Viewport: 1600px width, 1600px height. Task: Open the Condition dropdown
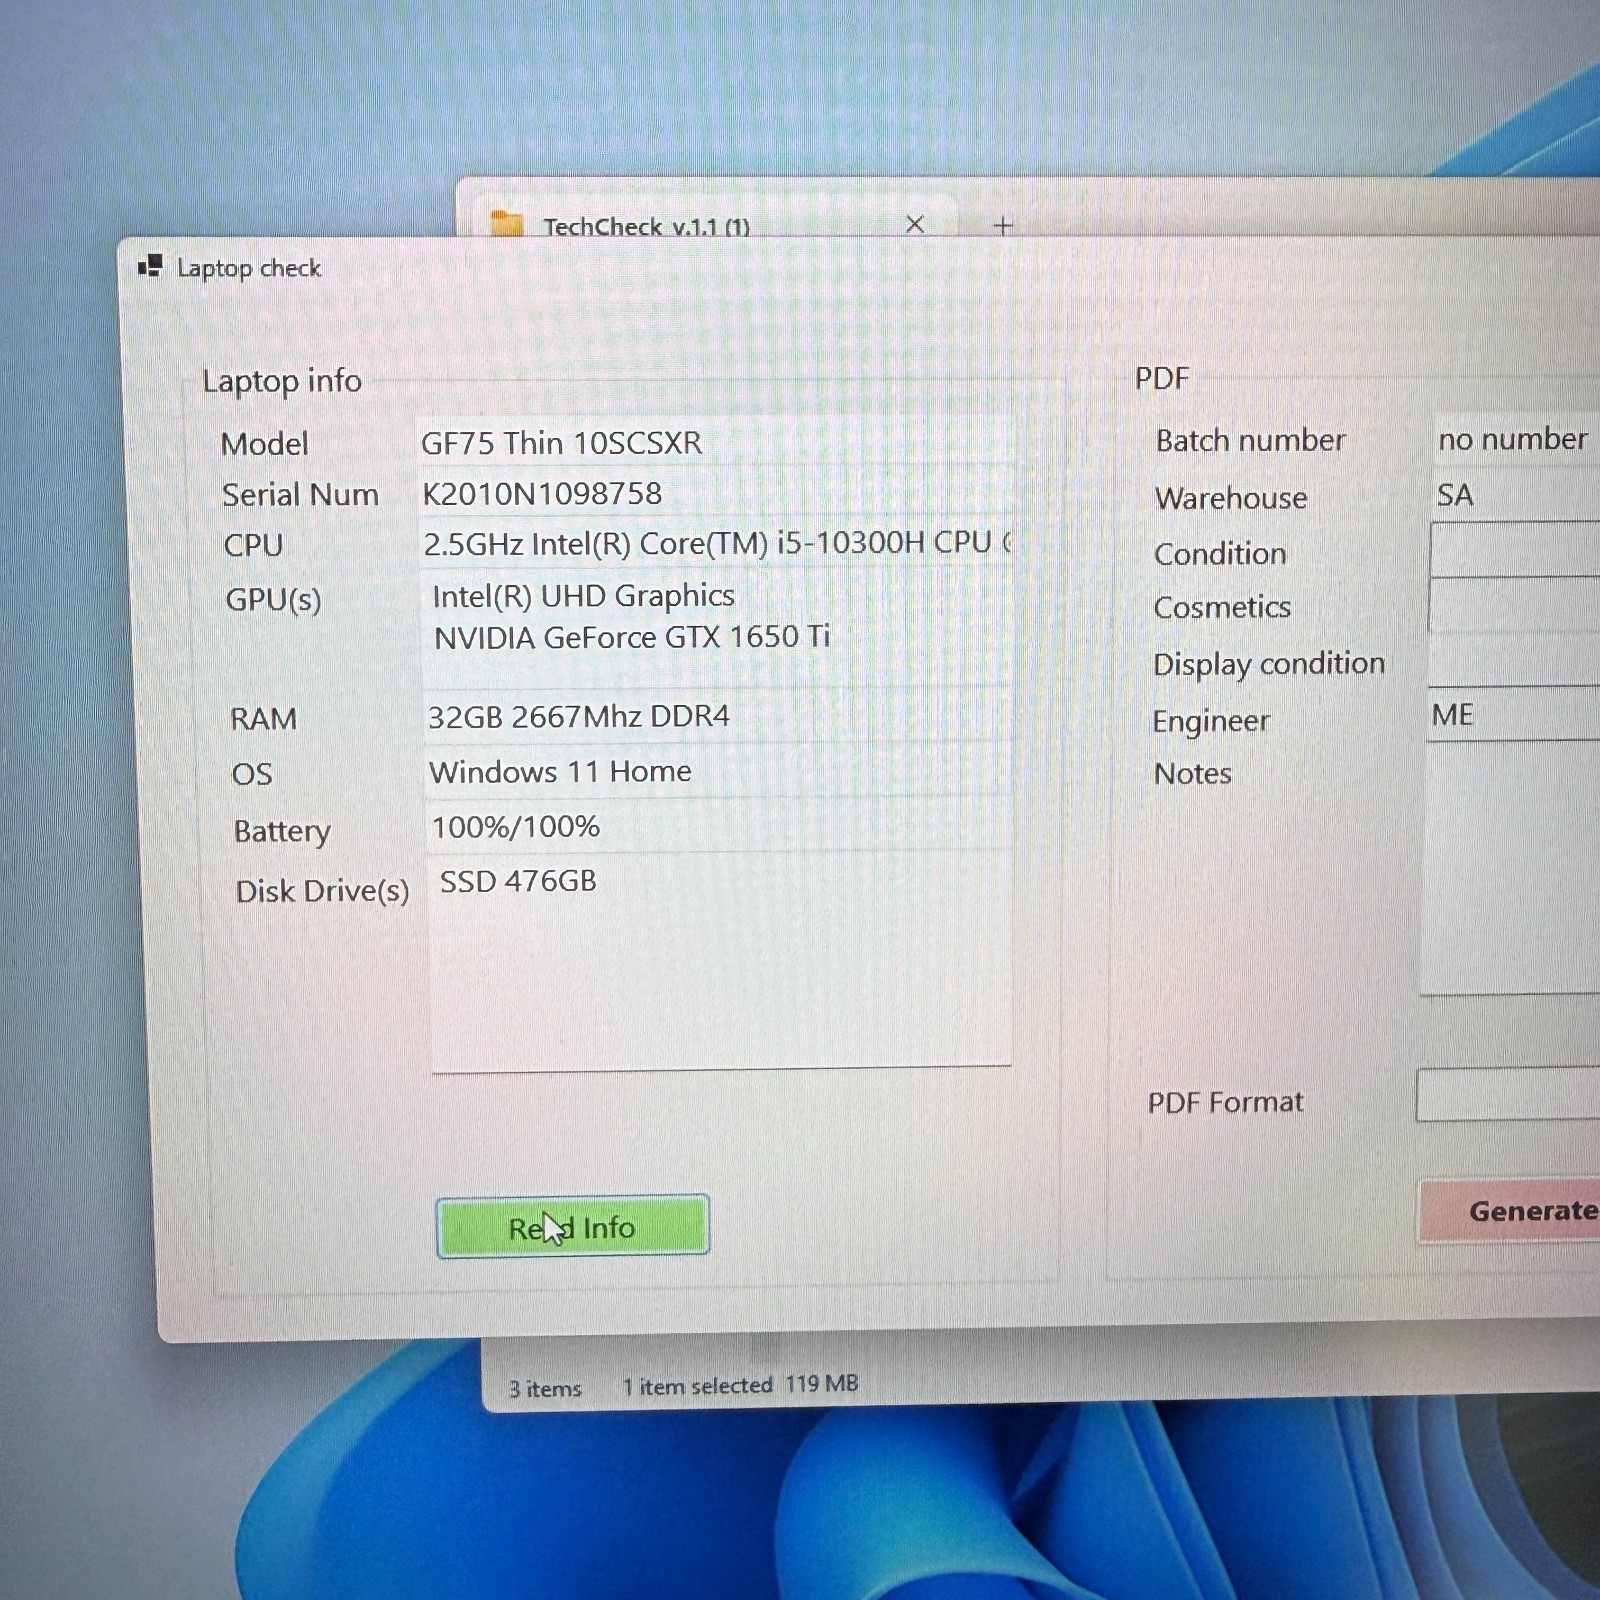click(x=1515, y=550)
